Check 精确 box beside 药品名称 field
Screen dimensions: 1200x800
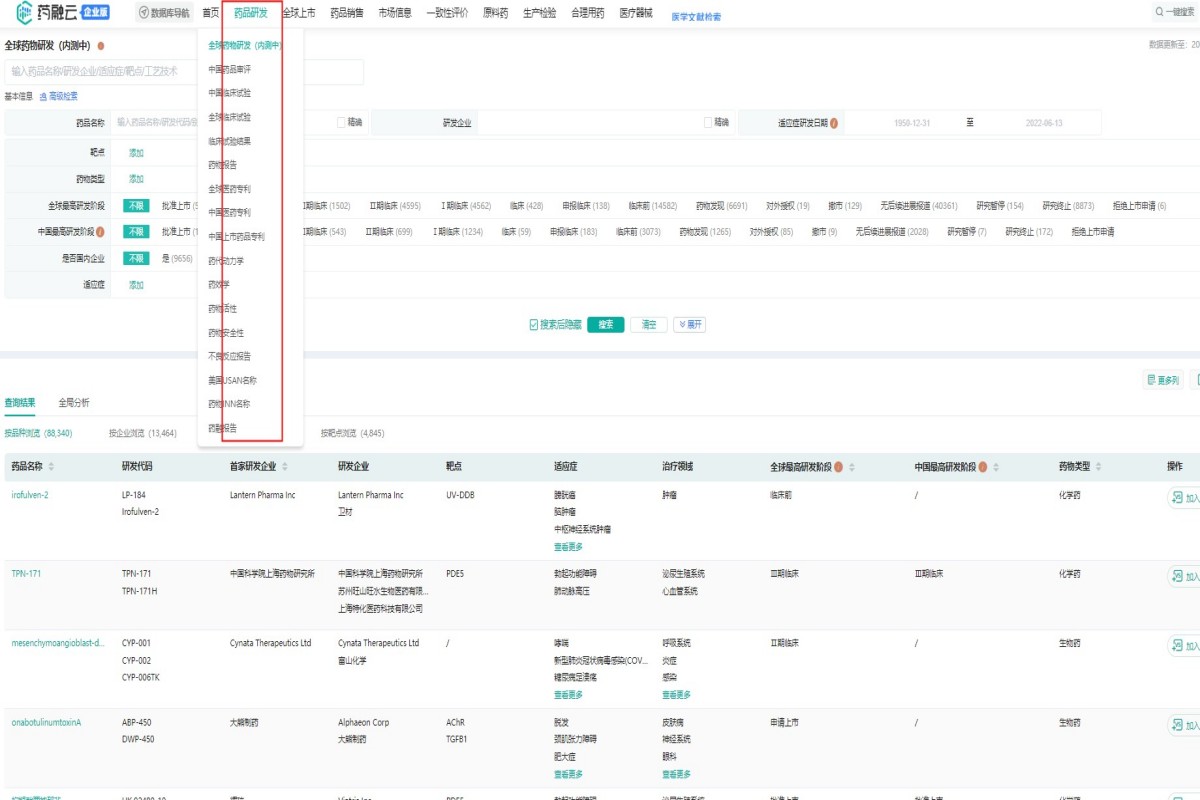tap(341, 123)
